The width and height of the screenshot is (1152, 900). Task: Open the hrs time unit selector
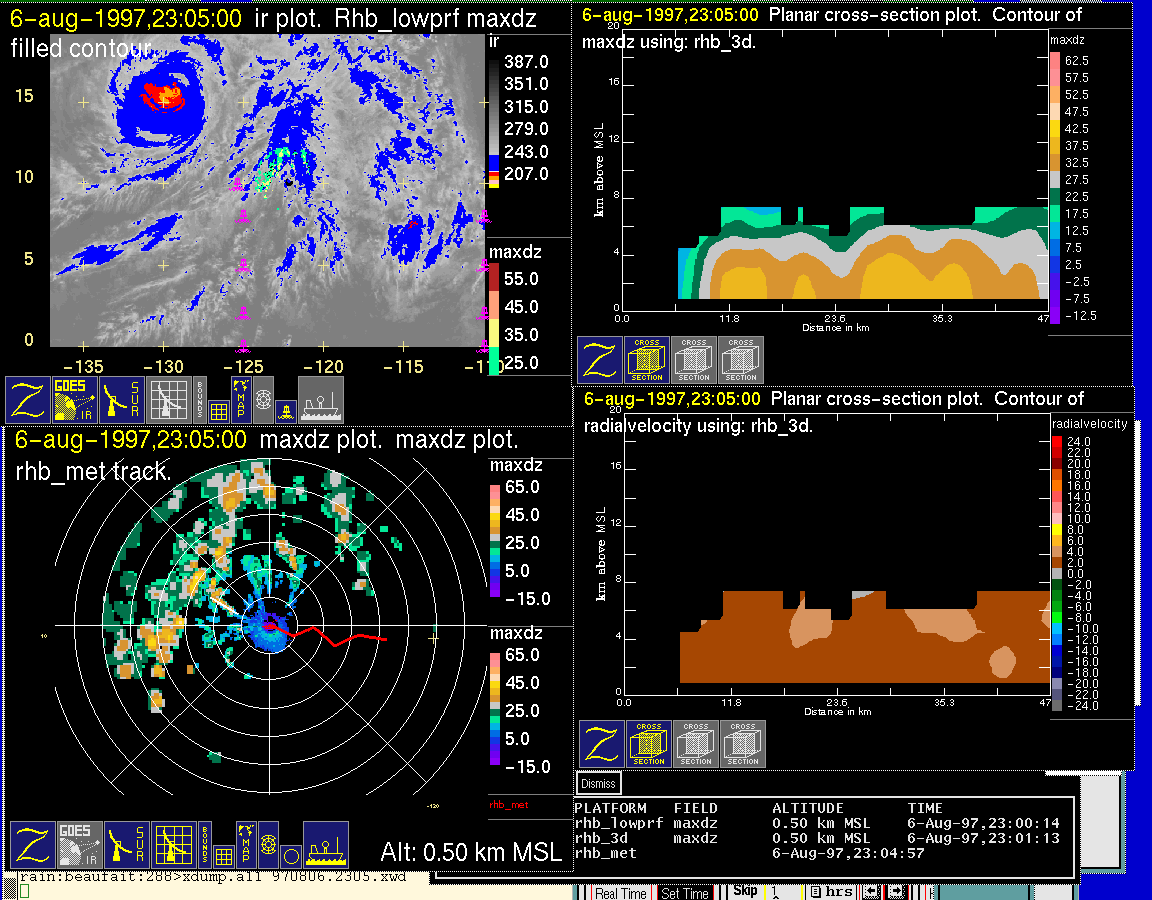pos(836,892)
